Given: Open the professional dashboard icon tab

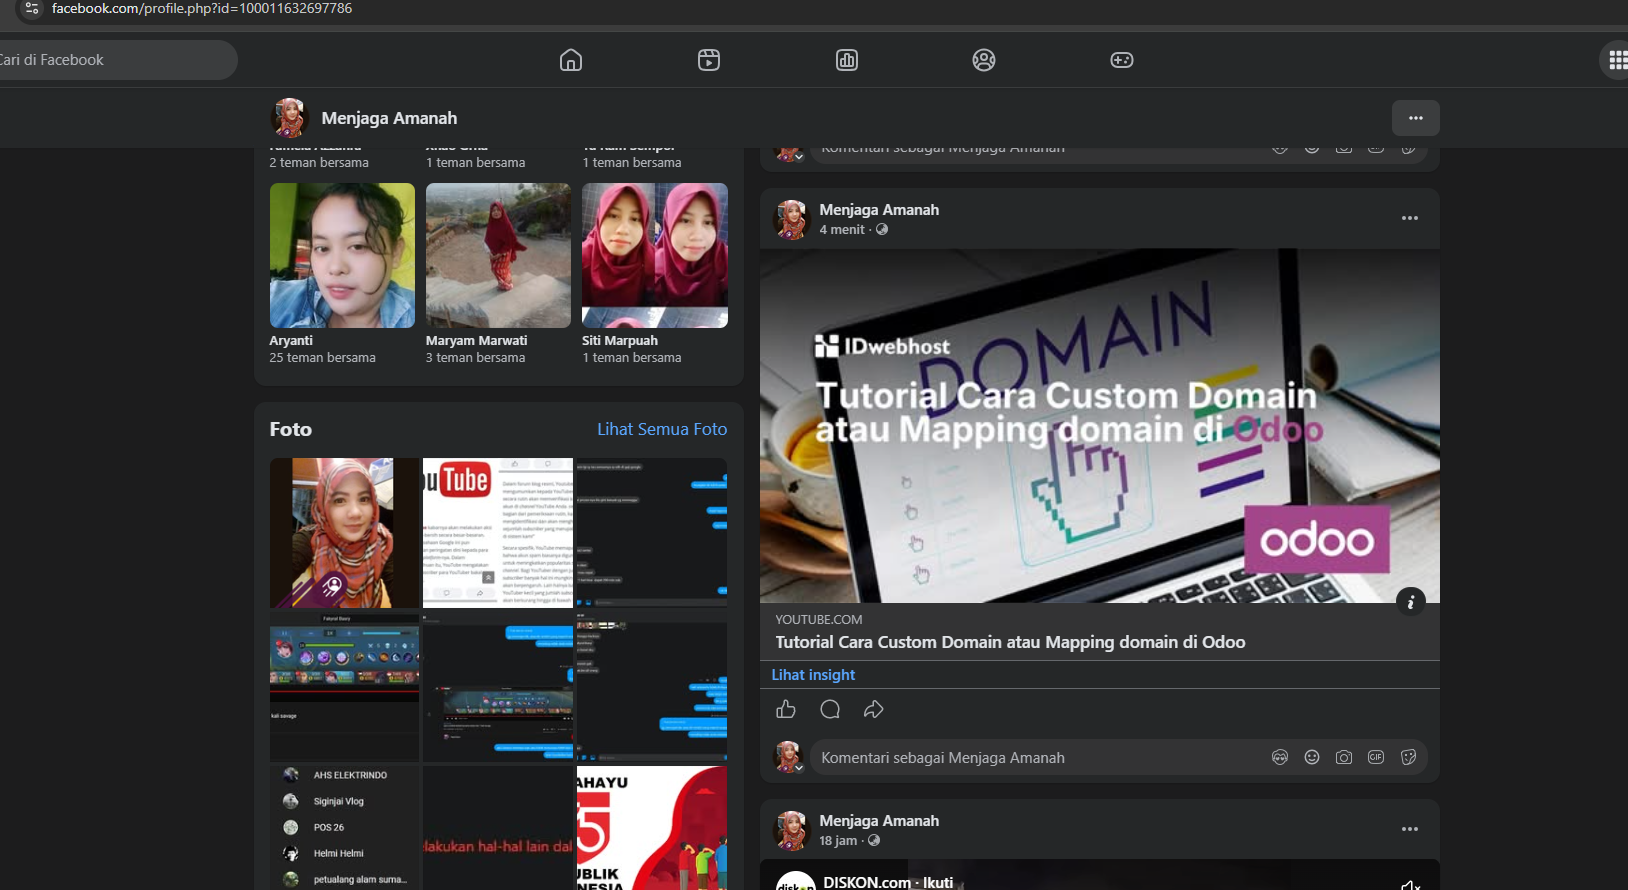Looking at the screenshot, I should (847, 60).
